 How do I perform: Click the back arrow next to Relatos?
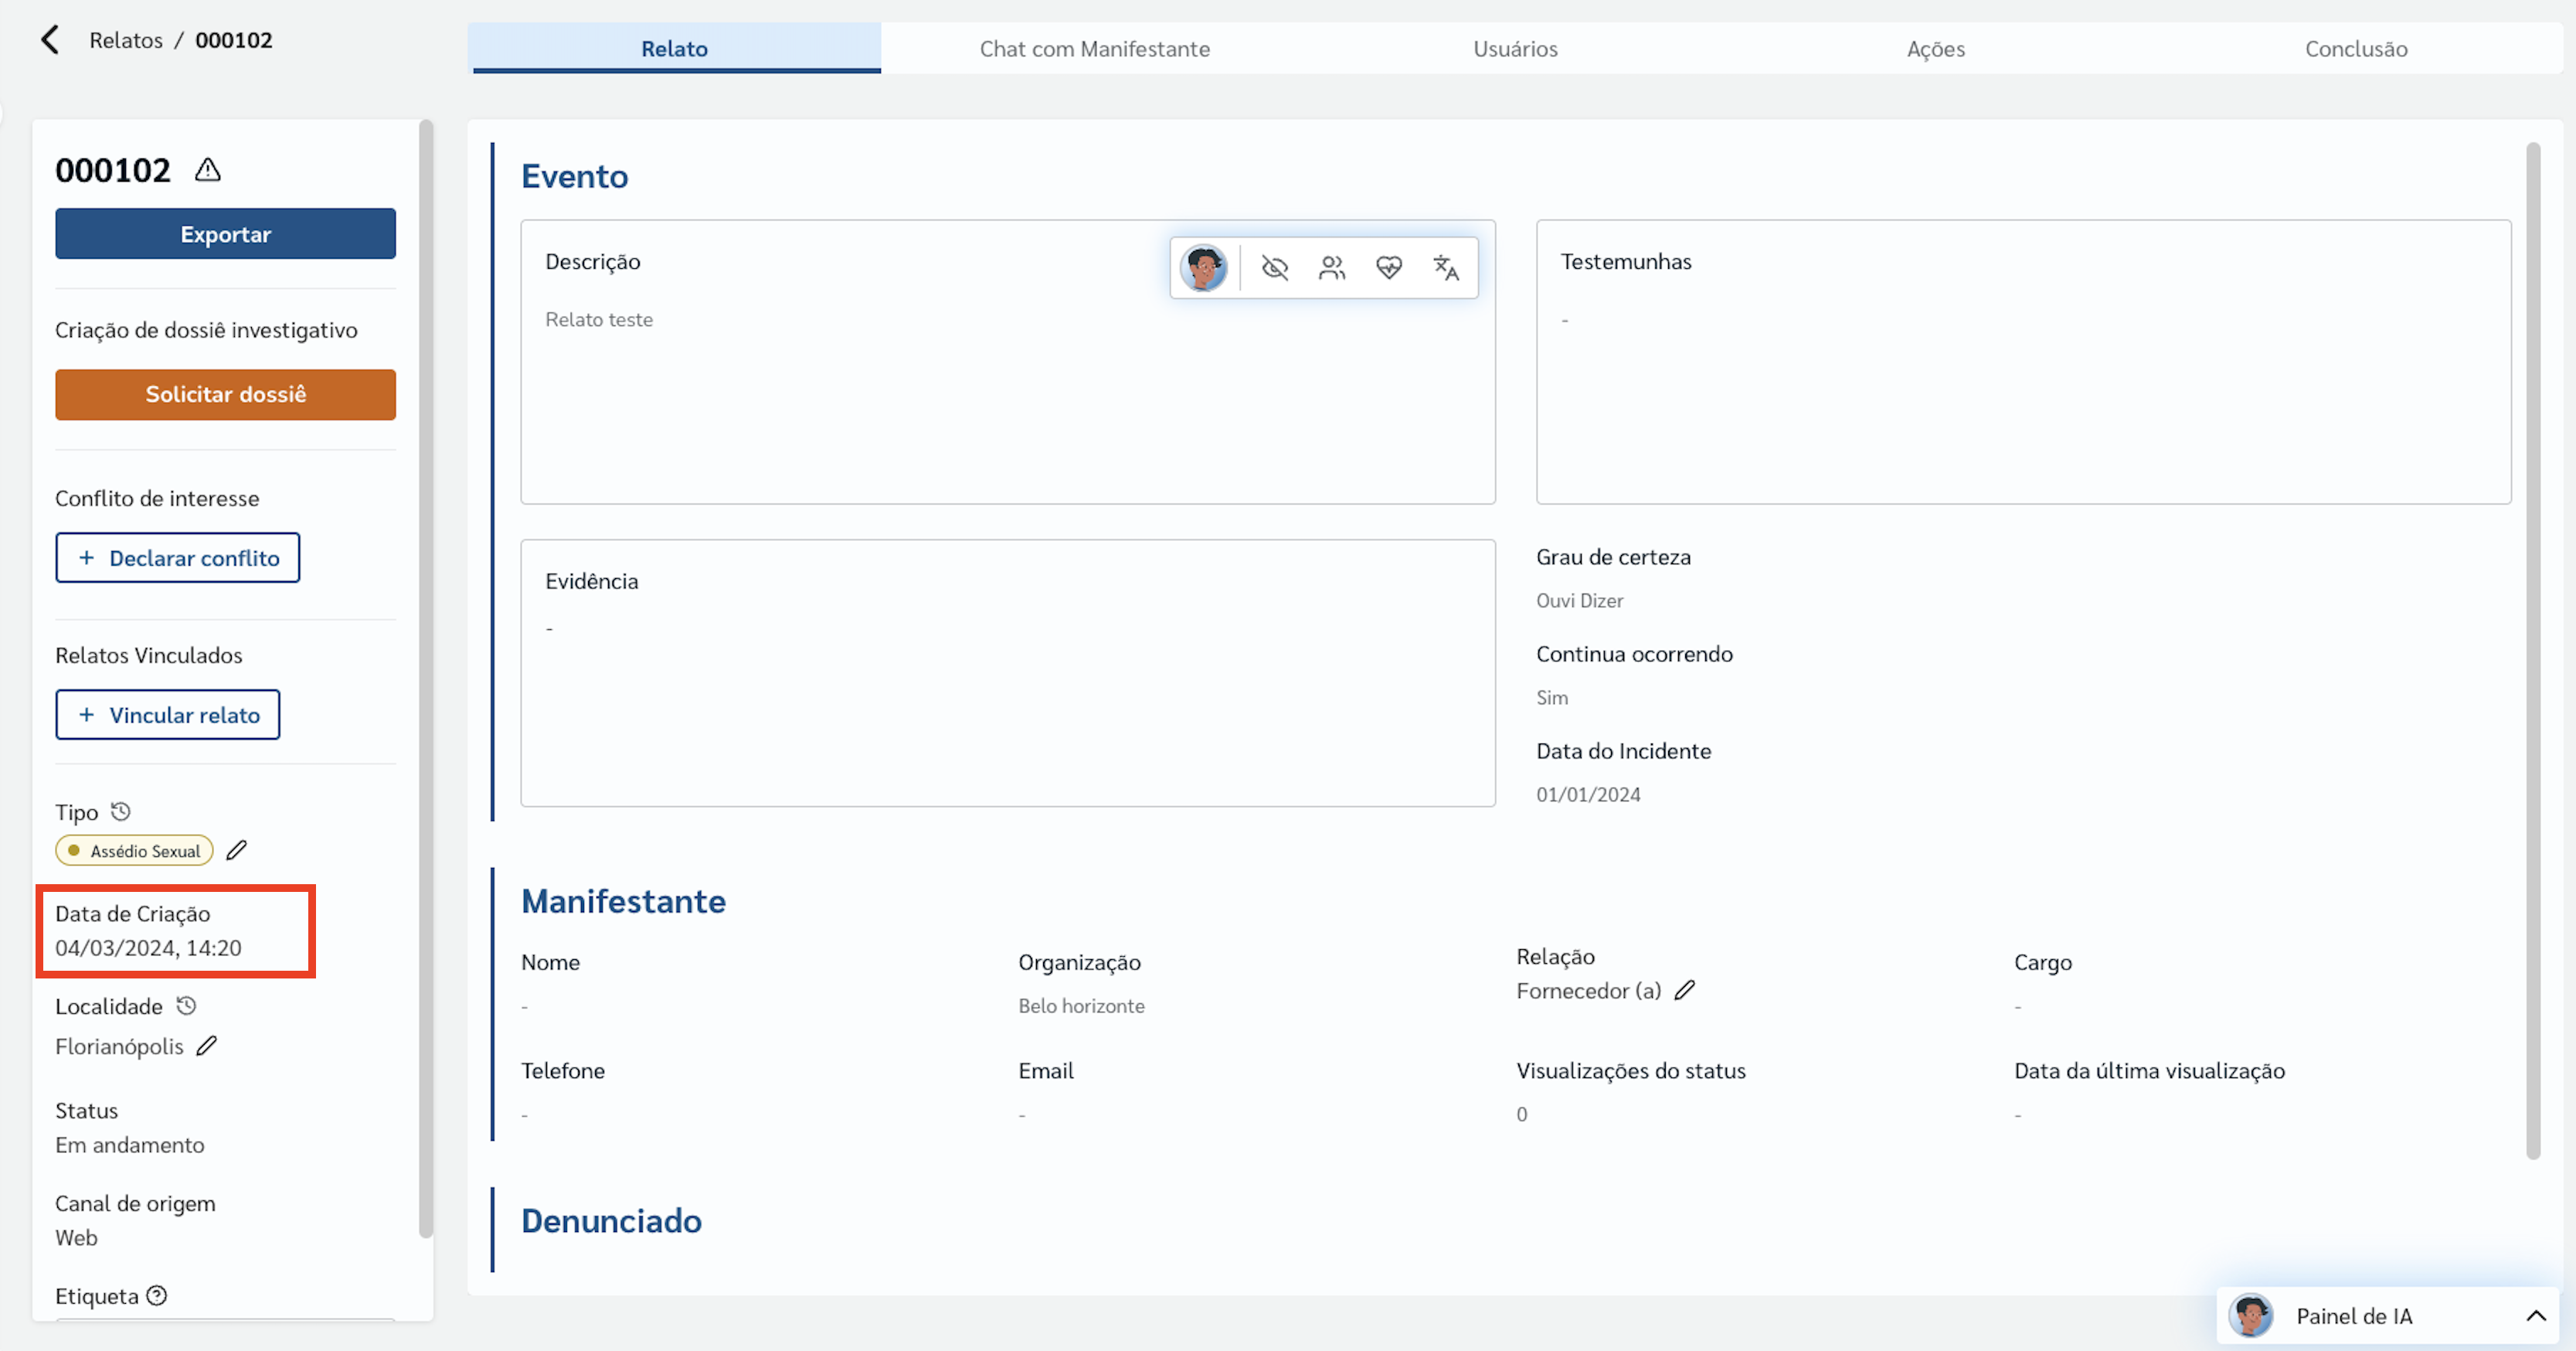click(x=50, y=40)
